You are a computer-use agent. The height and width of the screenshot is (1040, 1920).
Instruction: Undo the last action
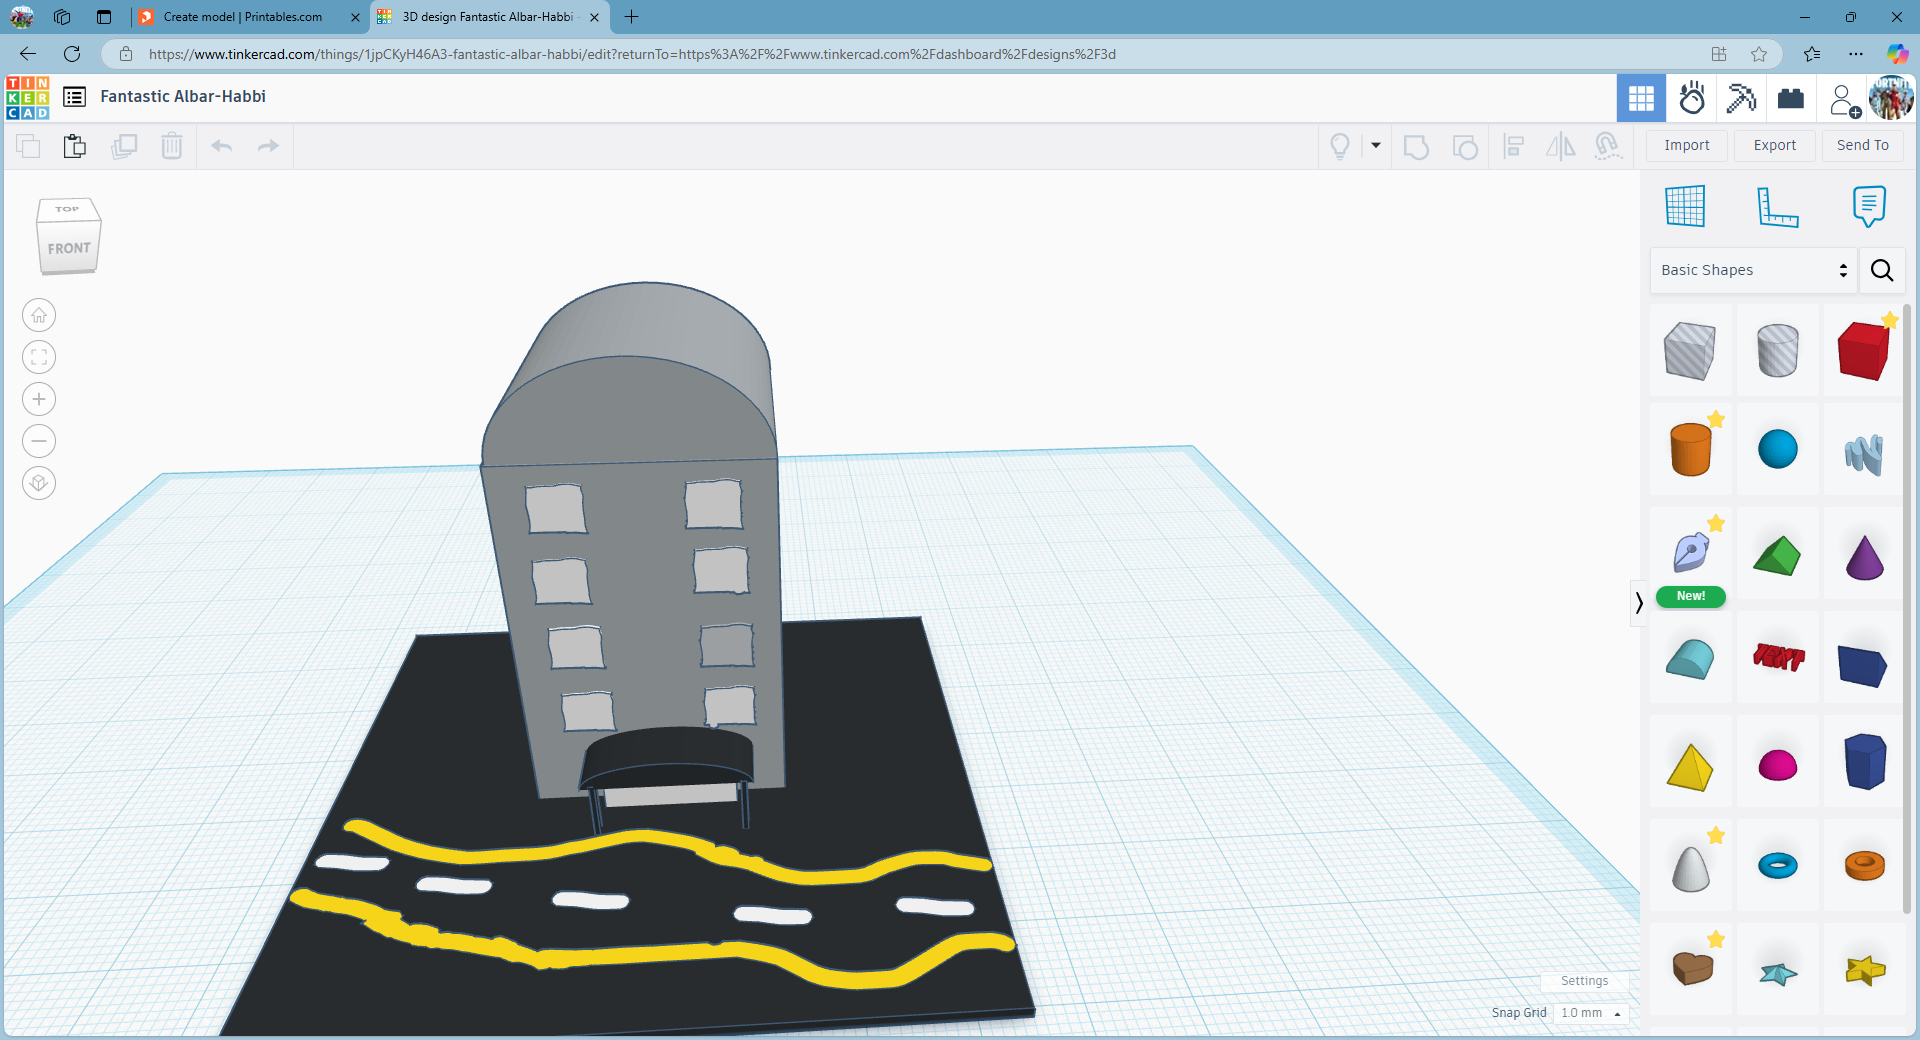click(x=222, y=146)
